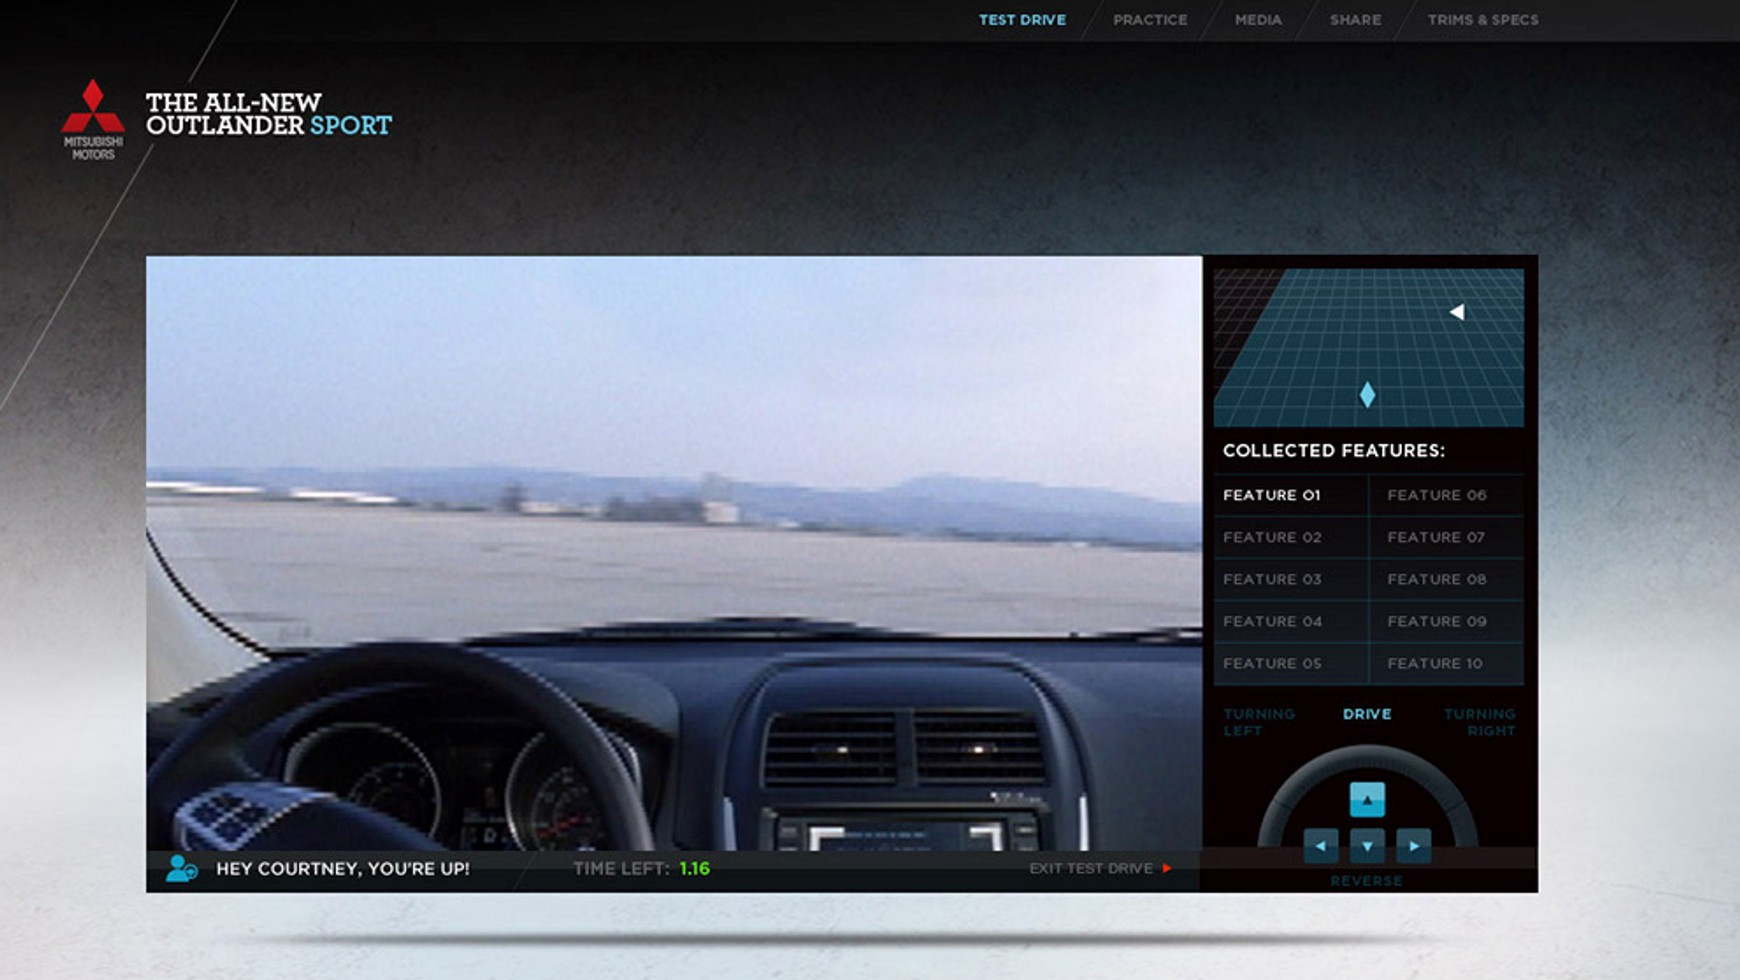Click the diamond car marker on grid
The width and height of the screenshot is (1740, 980).
tap(1367, 395)
